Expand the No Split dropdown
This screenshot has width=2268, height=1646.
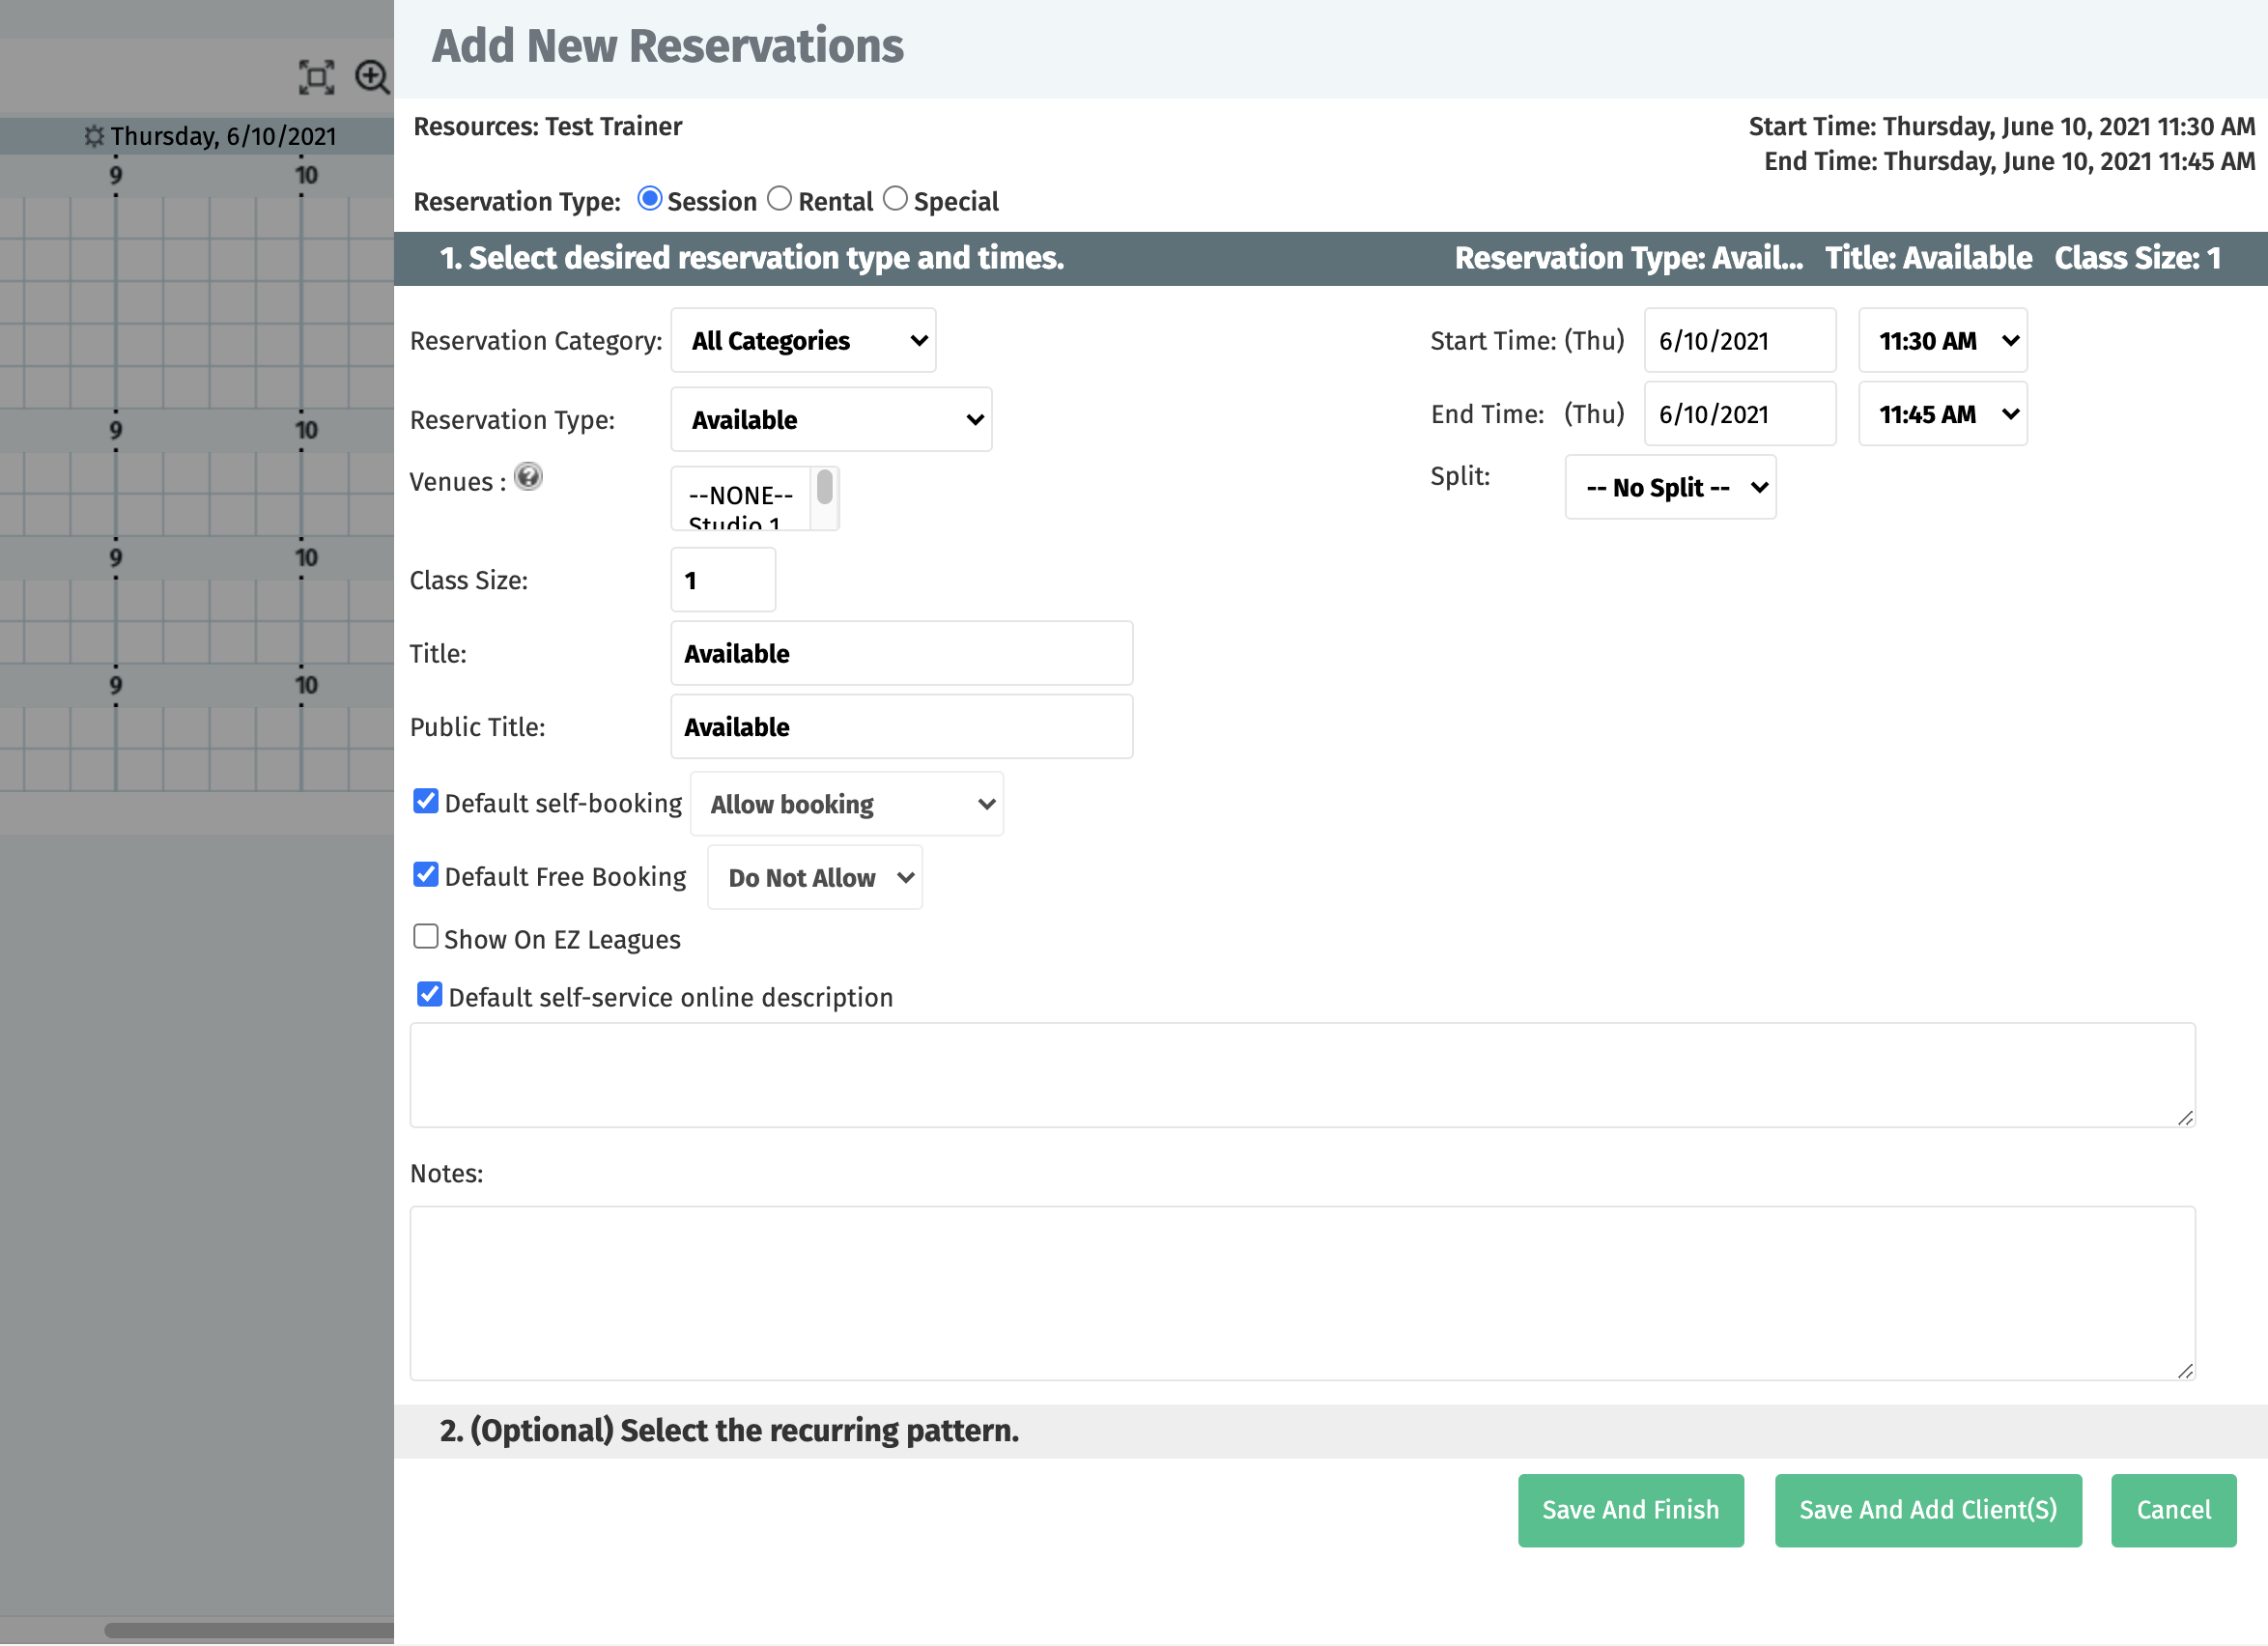(1670, 488)
